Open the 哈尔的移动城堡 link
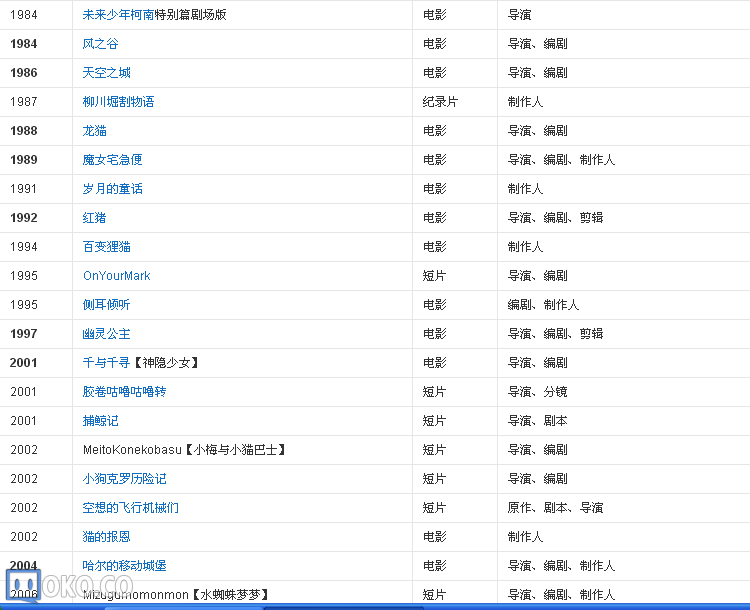Image resolution: width=750 pixels, height=610 pixels. [124, 566]
